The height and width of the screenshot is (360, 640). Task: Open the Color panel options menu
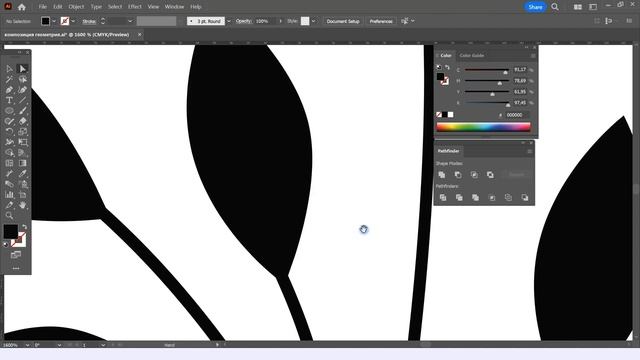click(533, 56)
